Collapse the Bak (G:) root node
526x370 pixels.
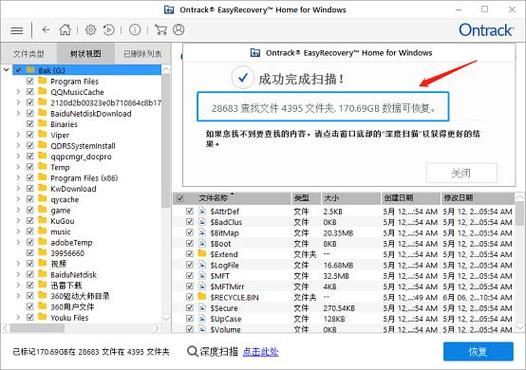click(6, 70)
